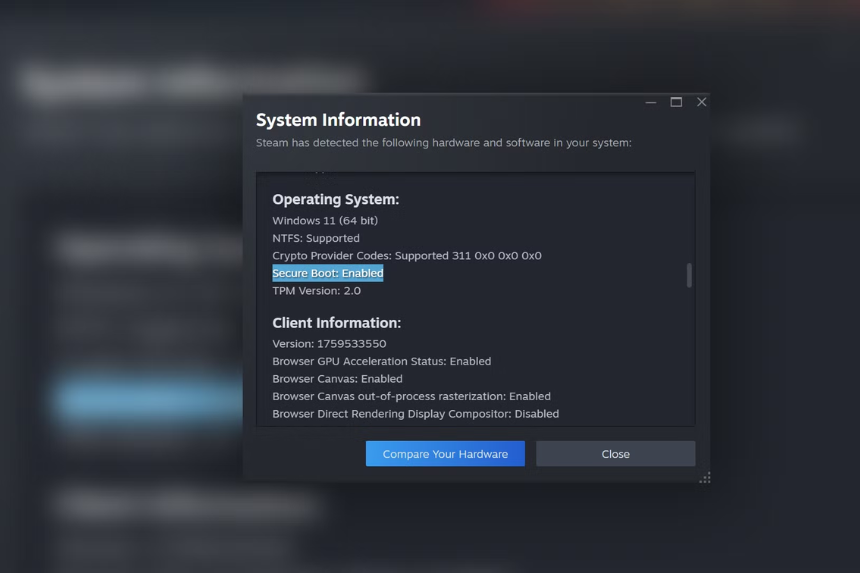Viewport: 860px width, 573px height.
Task: Click the Client Information heading
Action: (336, 323)
